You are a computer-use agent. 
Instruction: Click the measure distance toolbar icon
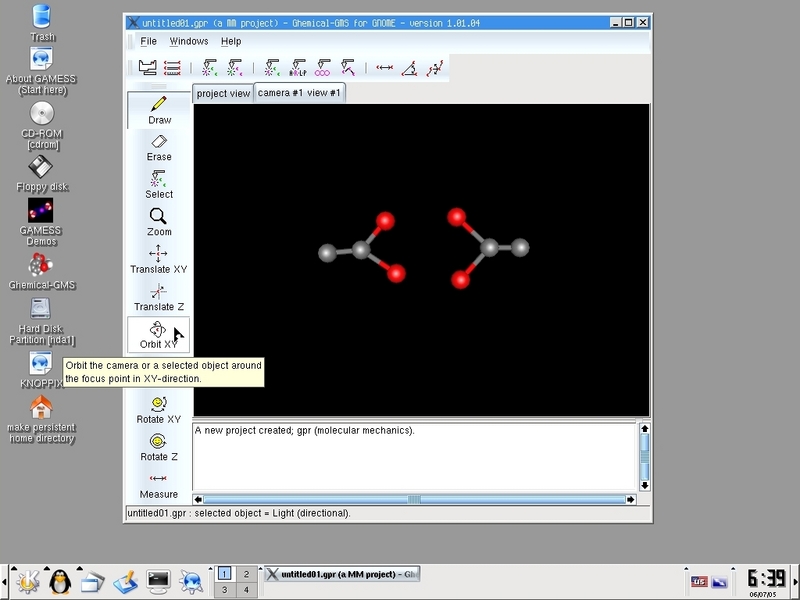click(x=384, y=68)
